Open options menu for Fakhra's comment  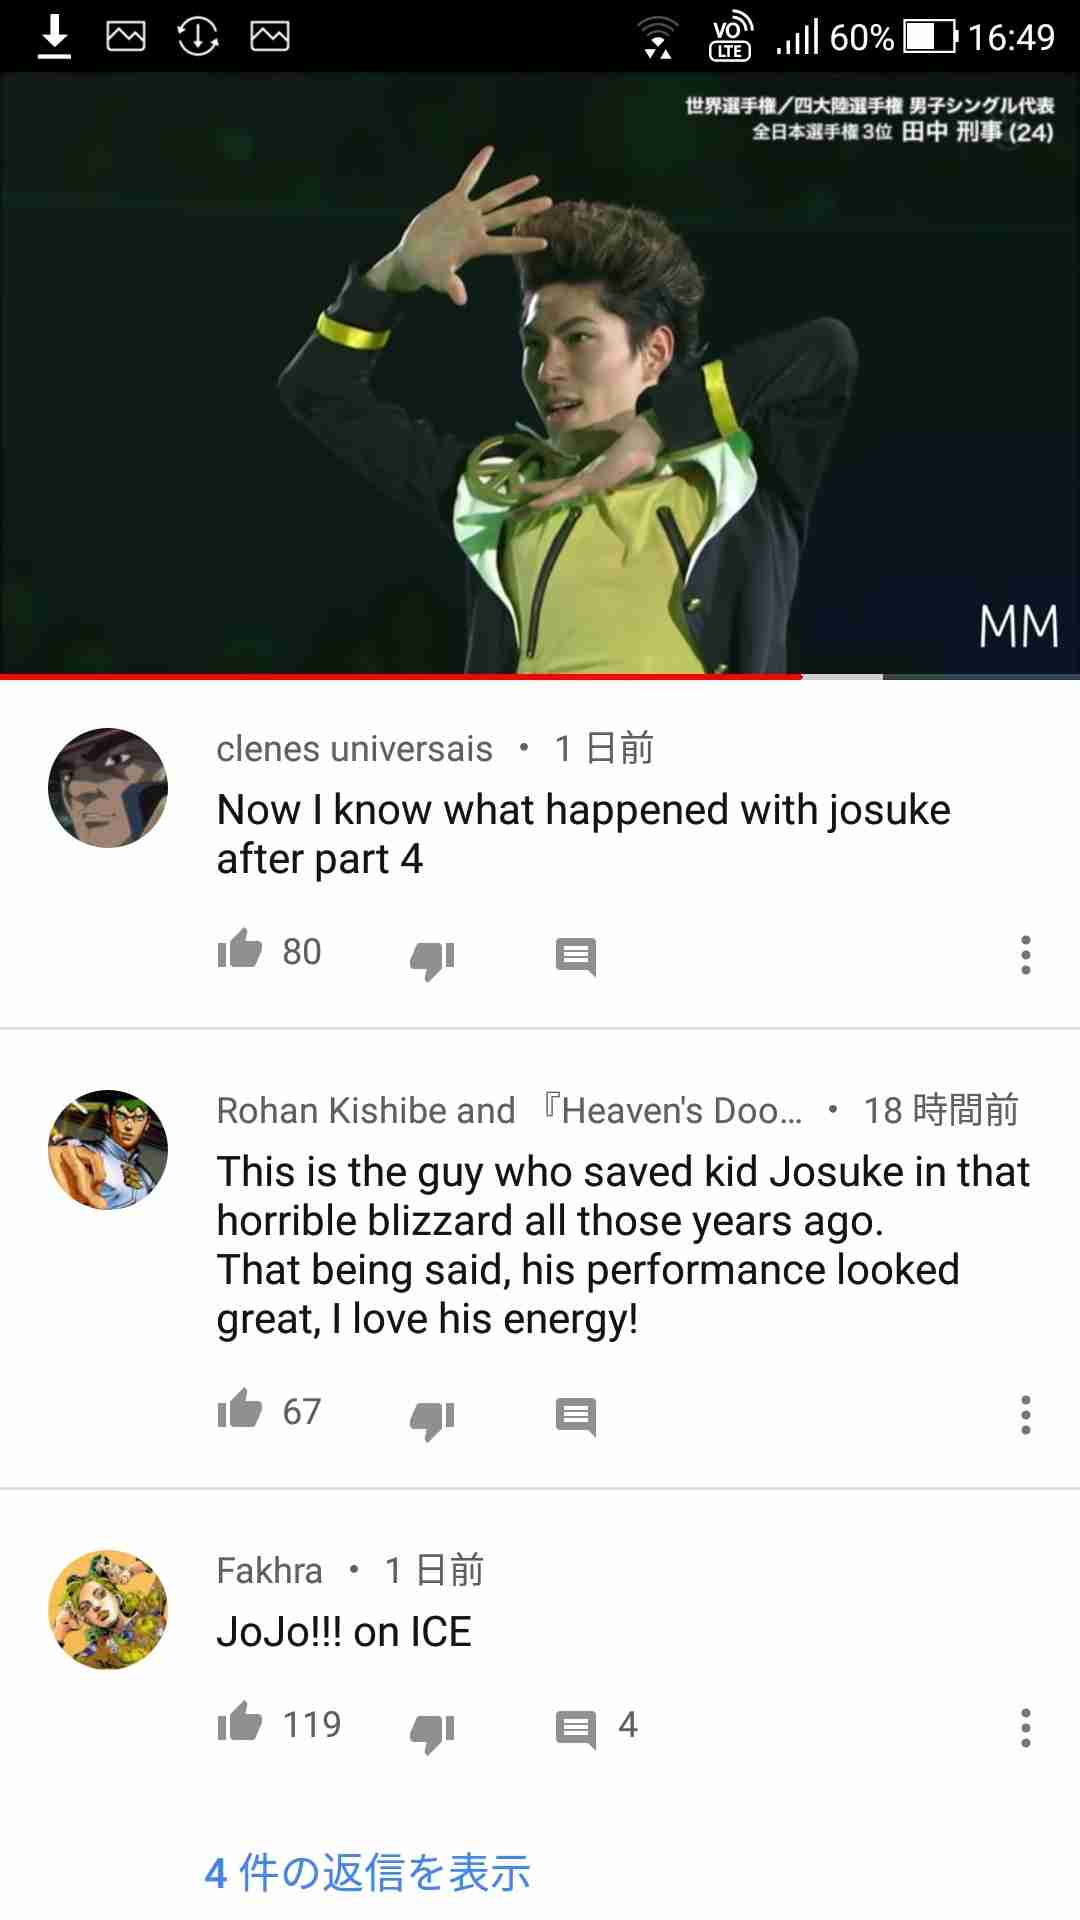(x=1025, y=1728)
